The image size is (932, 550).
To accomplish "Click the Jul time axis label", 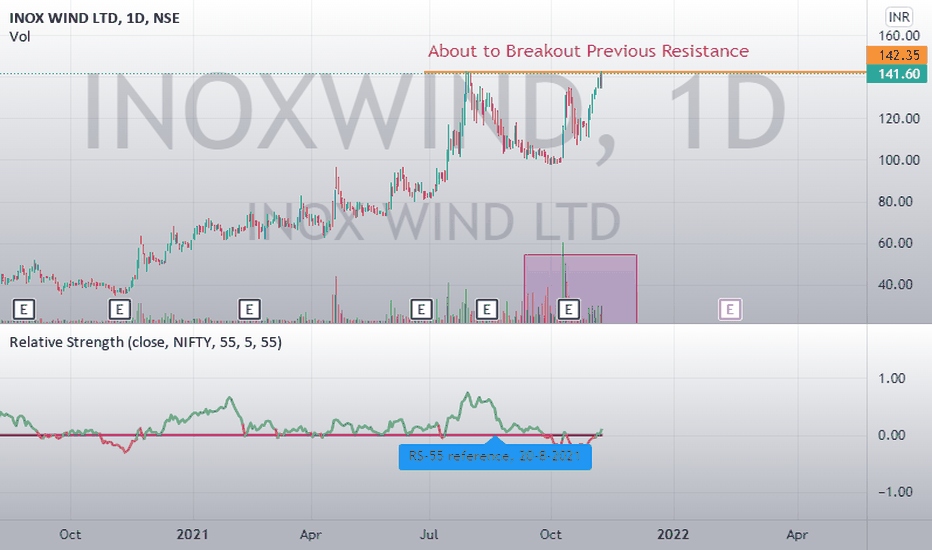I will click(429, 535).
